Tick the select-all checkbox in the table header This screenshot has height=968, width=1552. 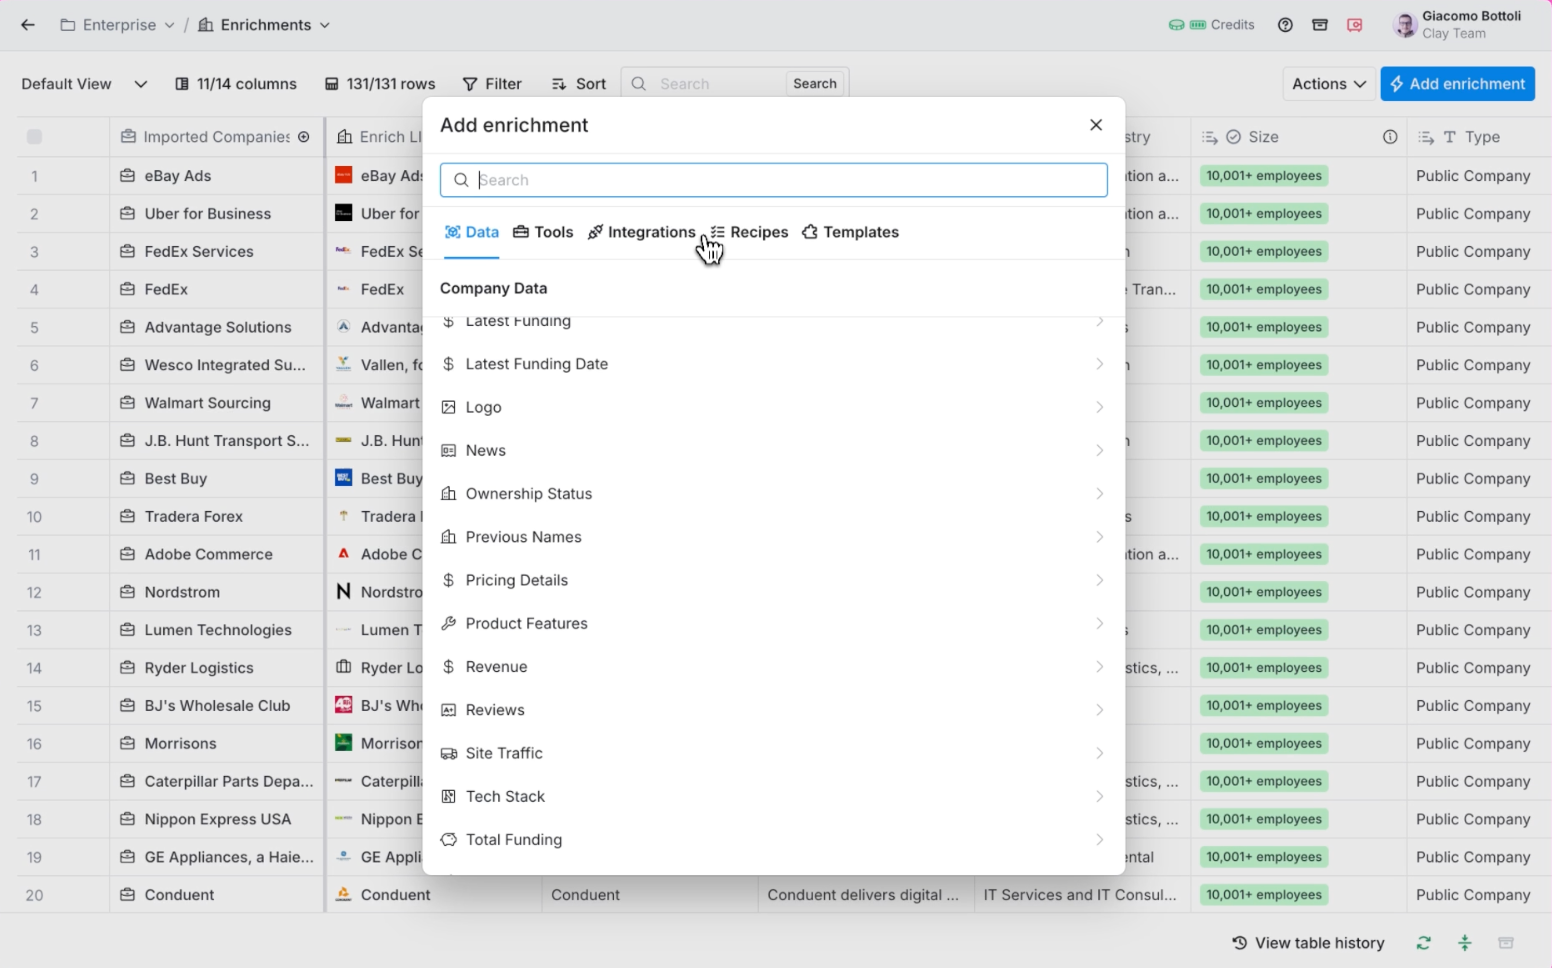pyautogui.click(x=34, y=137)
